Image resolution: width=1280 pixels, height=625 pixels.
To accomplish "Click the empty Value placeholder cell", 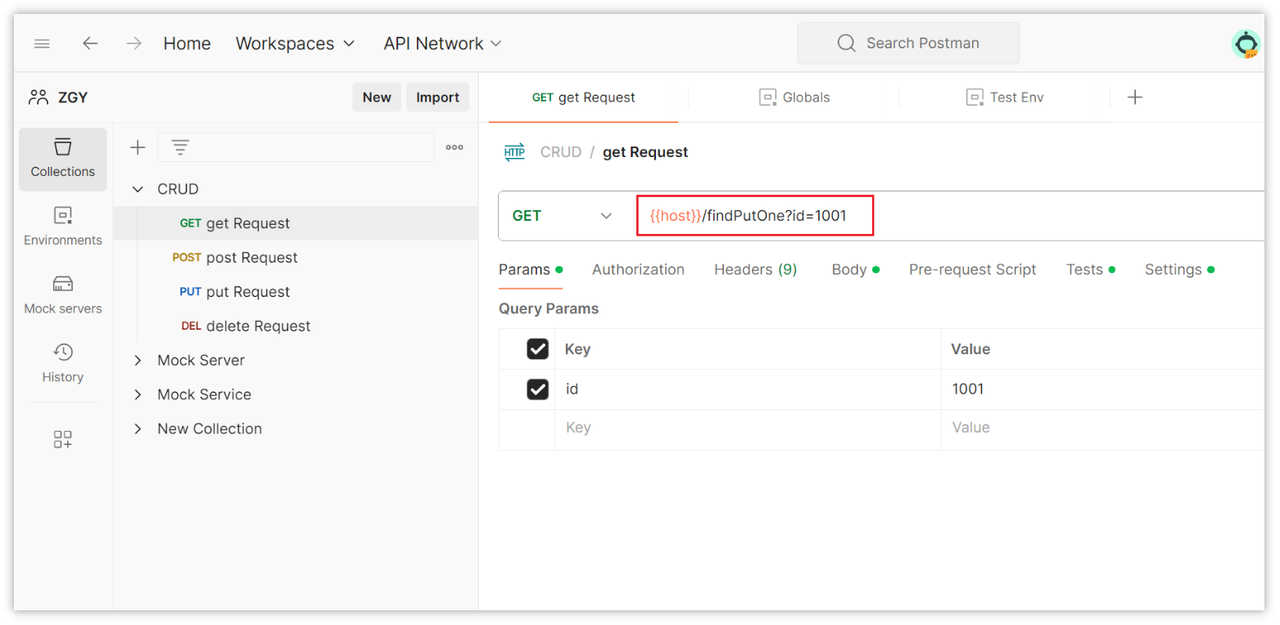I will tap(1102, 428).
